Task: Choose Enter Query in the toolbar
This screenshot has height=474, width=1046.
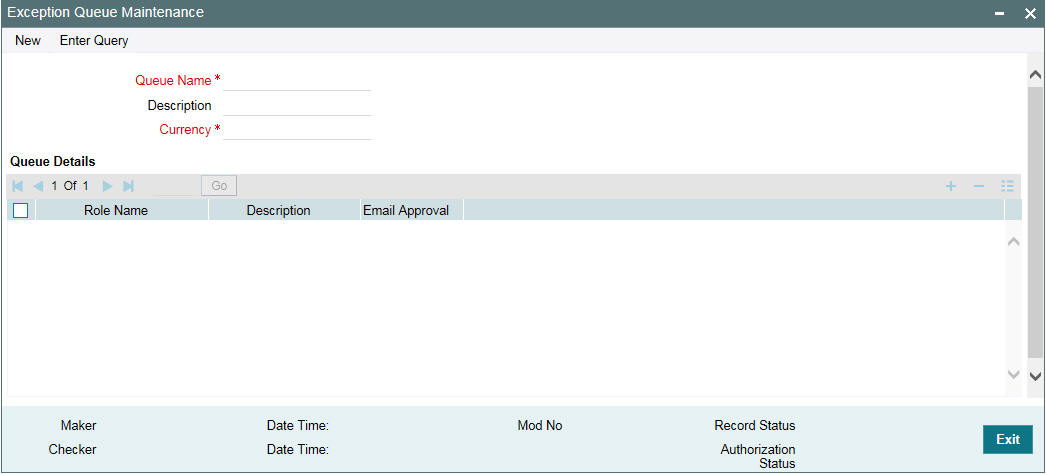Action: pyautogui.click(x=94, y=41)
